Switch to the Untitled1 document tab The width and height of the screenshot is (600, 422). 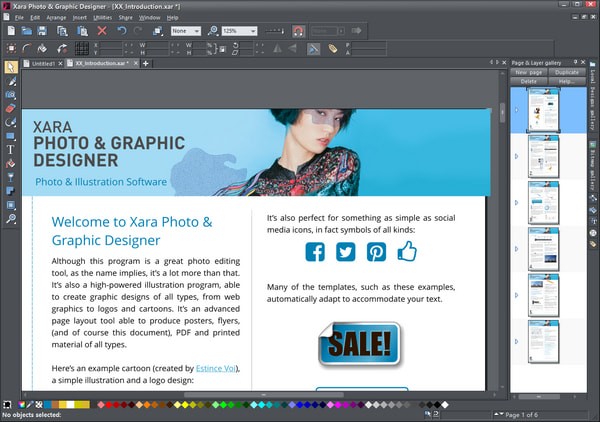tap(45, 63)
